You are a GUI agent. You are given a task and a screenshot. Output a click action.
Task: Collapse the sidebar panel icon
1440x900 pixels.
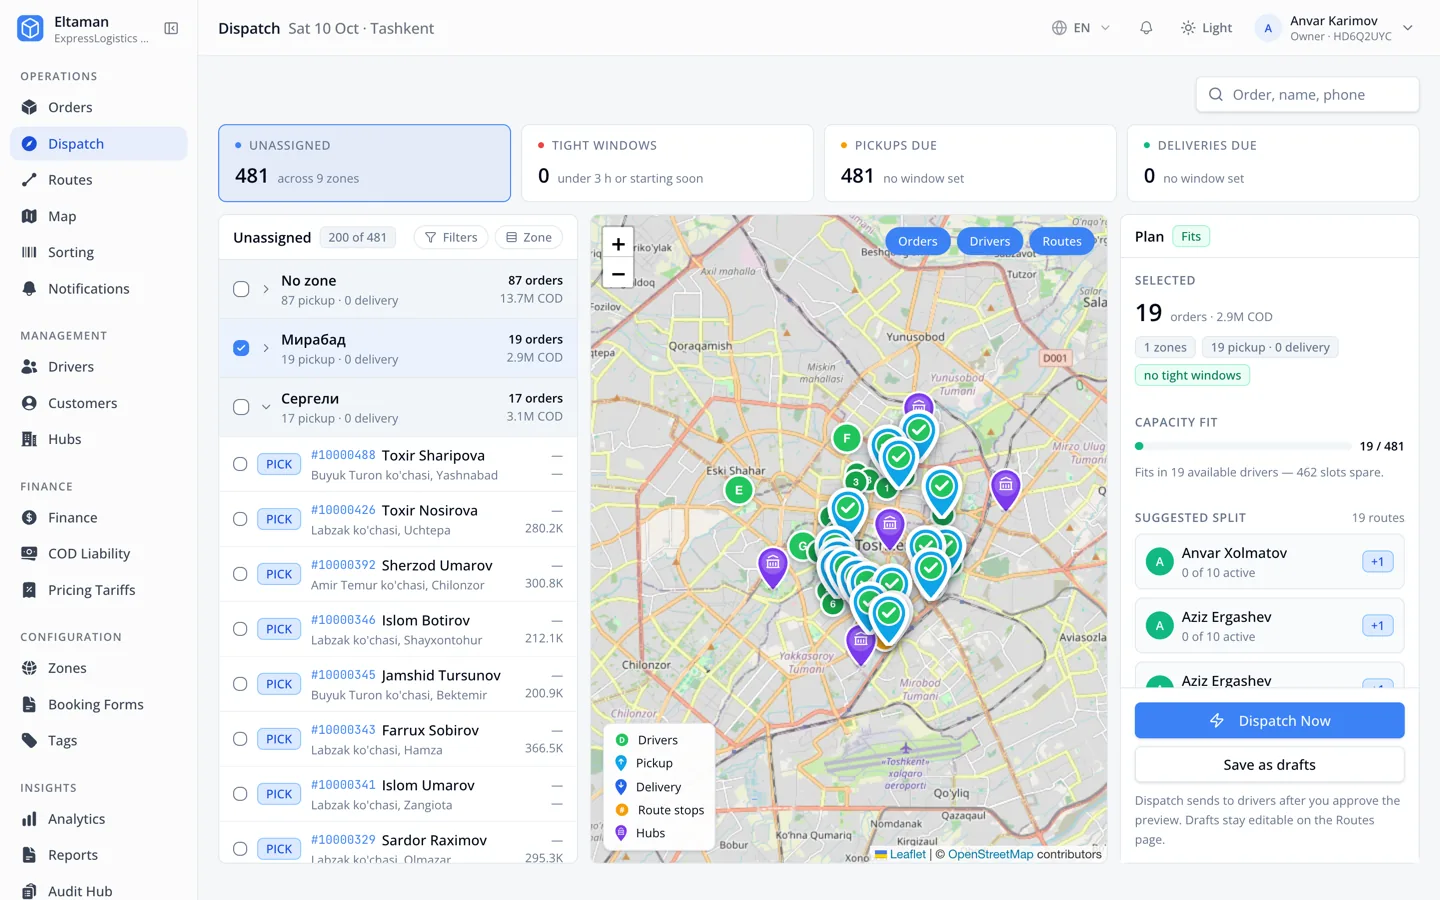[171, 29]
